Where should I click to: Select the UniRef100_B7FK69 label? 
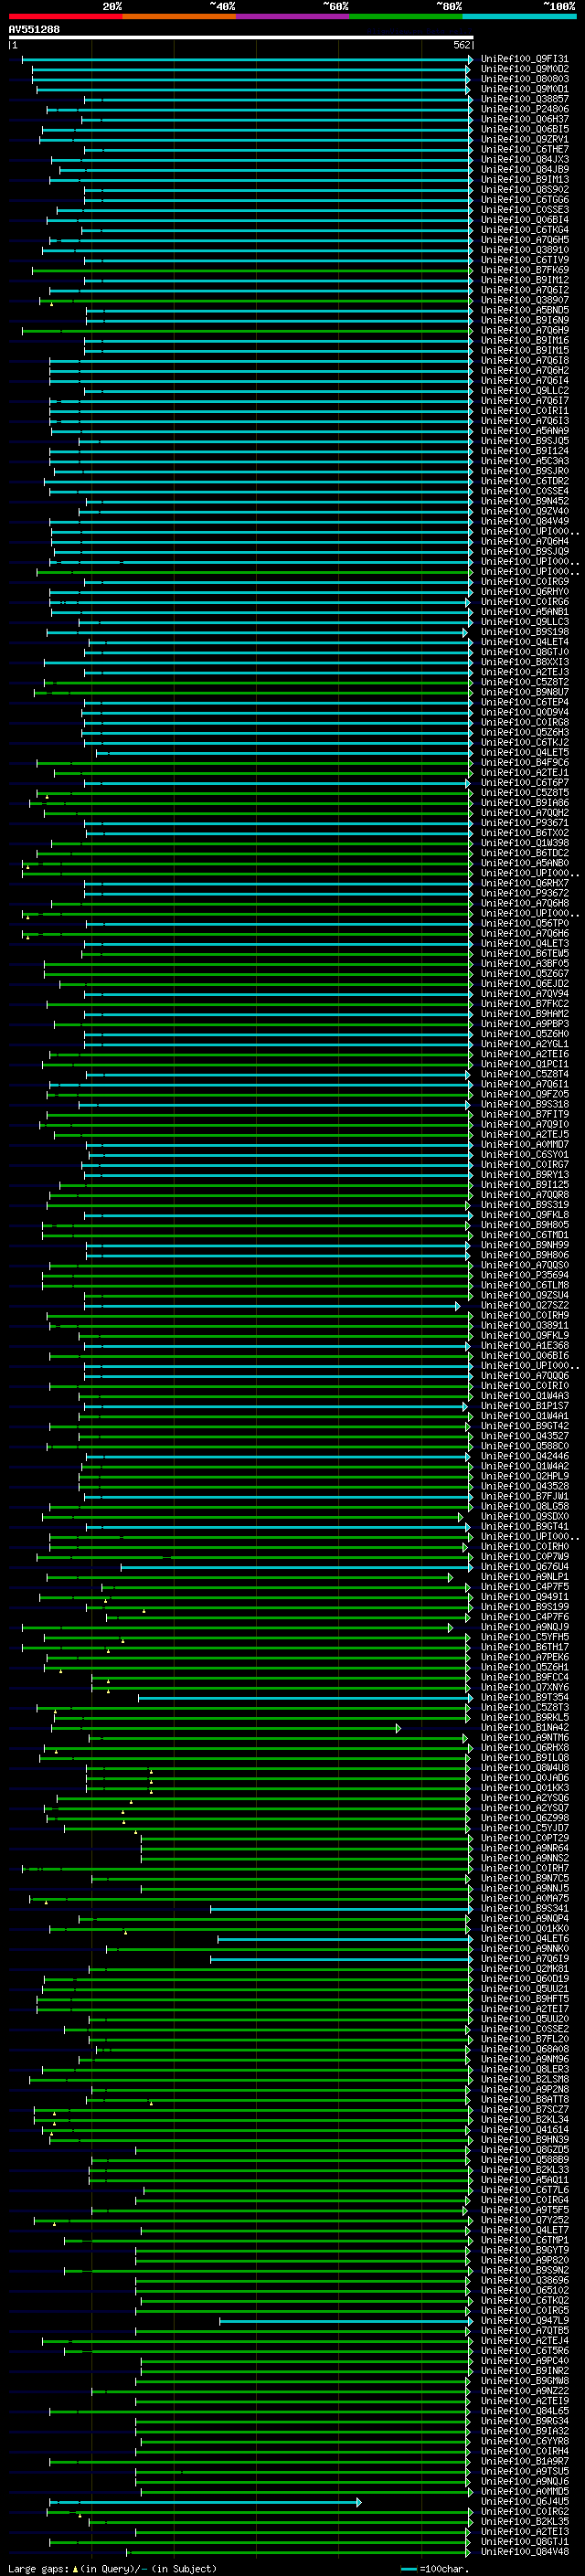(524, 270)
